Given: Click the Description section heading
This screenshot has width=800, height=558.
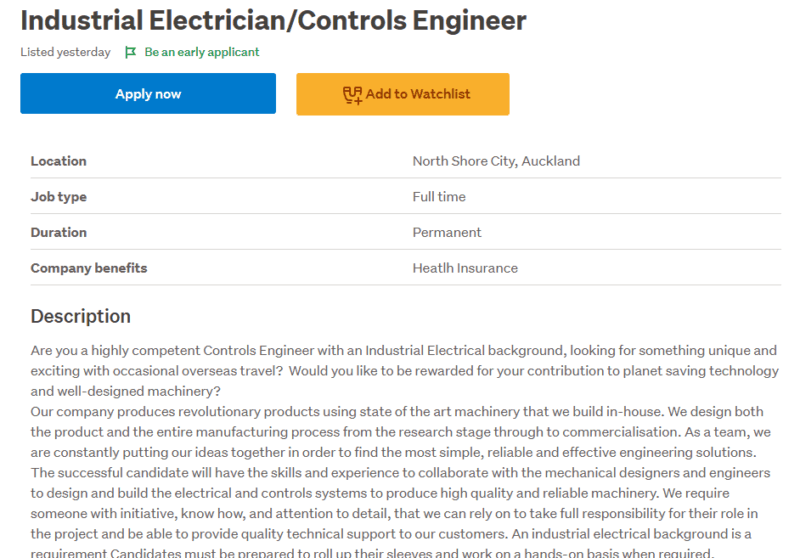Looking at the screenshot, I should click(x=81, y=316).
